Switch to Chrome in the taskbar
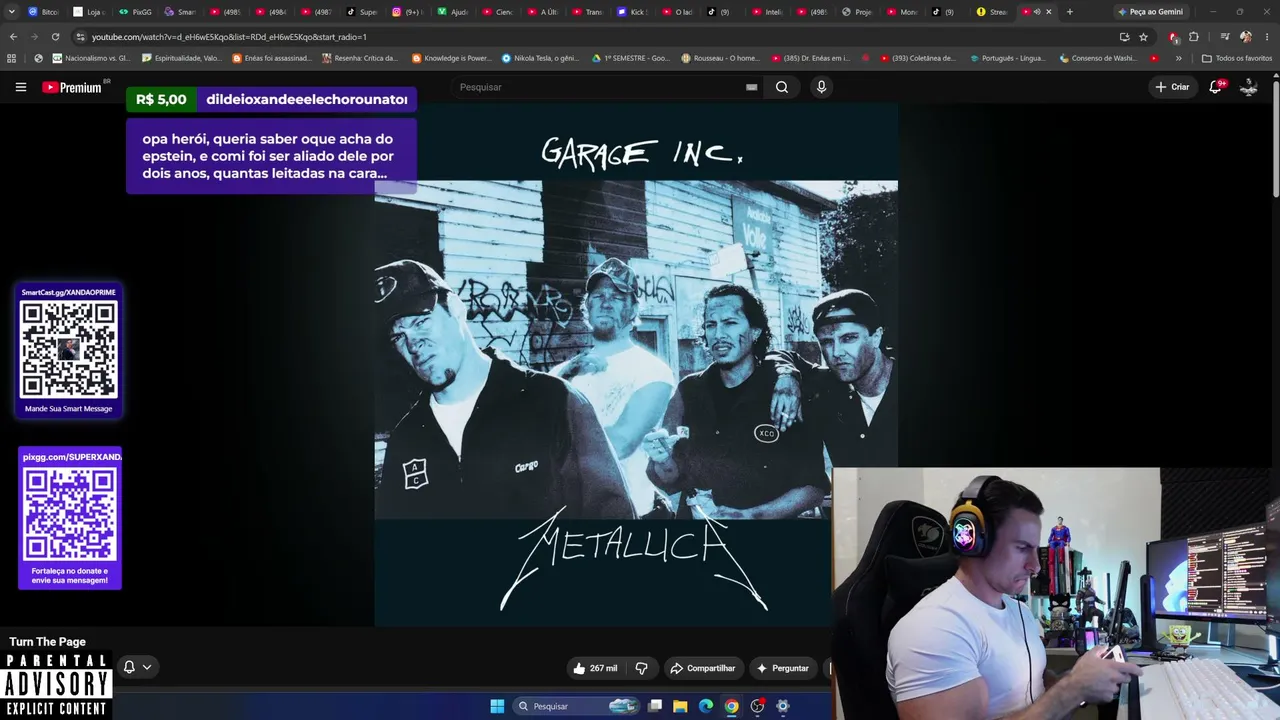 (732, 706)
